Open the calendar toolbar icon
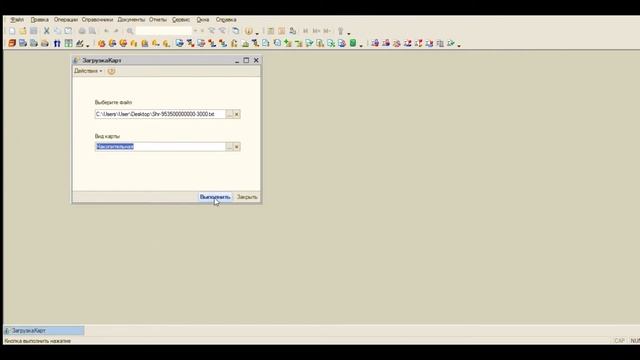This screenshot has width=640, height=360. pos(281,31)
